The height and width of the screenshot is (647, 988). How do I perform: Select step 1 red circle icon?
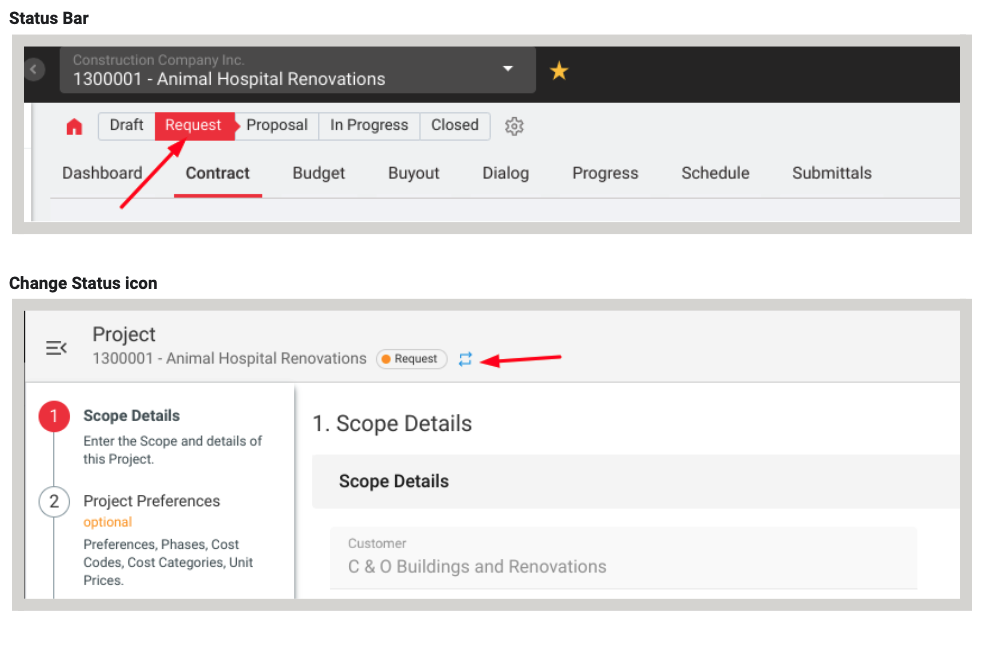(x=54, y=416)
